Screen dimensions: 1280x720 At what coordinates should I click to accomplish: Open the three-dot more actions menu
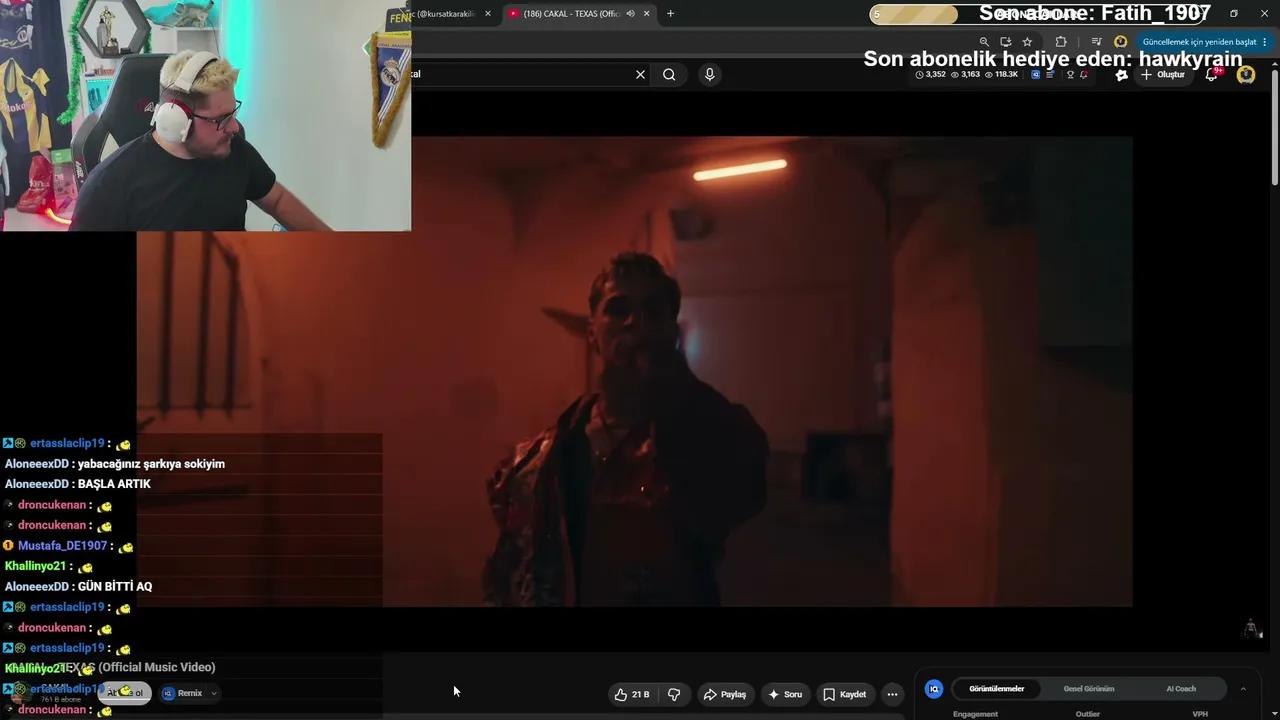click(x=892, y=694)
